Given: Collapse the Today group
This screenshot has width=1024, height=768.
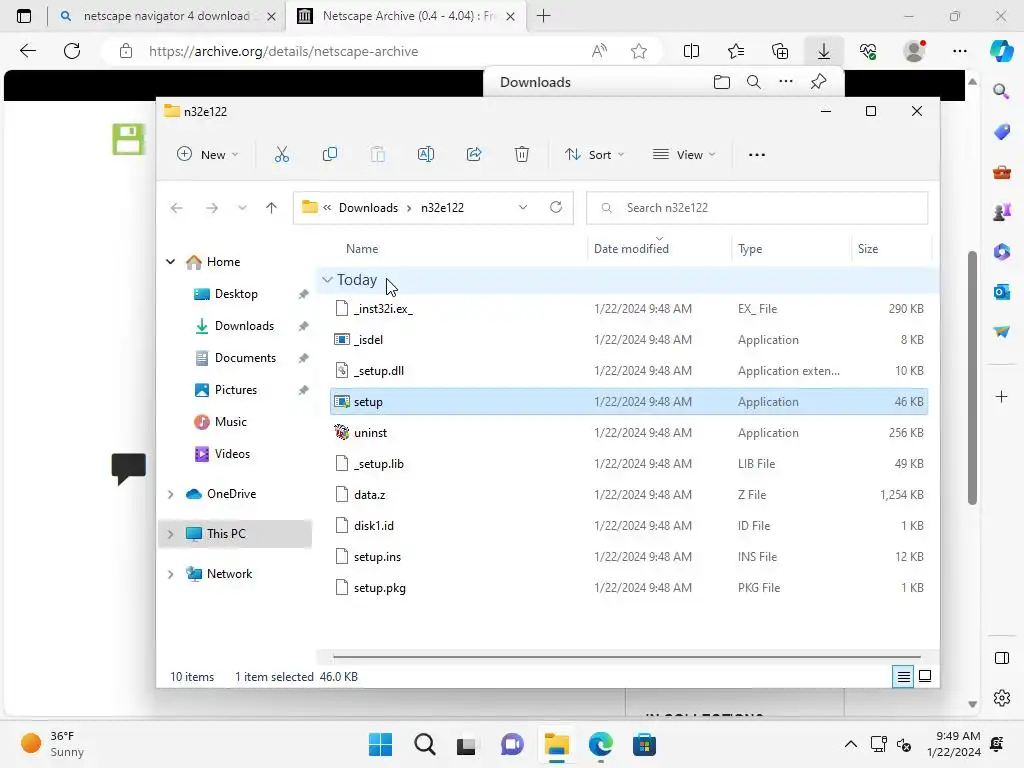Looking at the screenshot, I should click(327, 280).
